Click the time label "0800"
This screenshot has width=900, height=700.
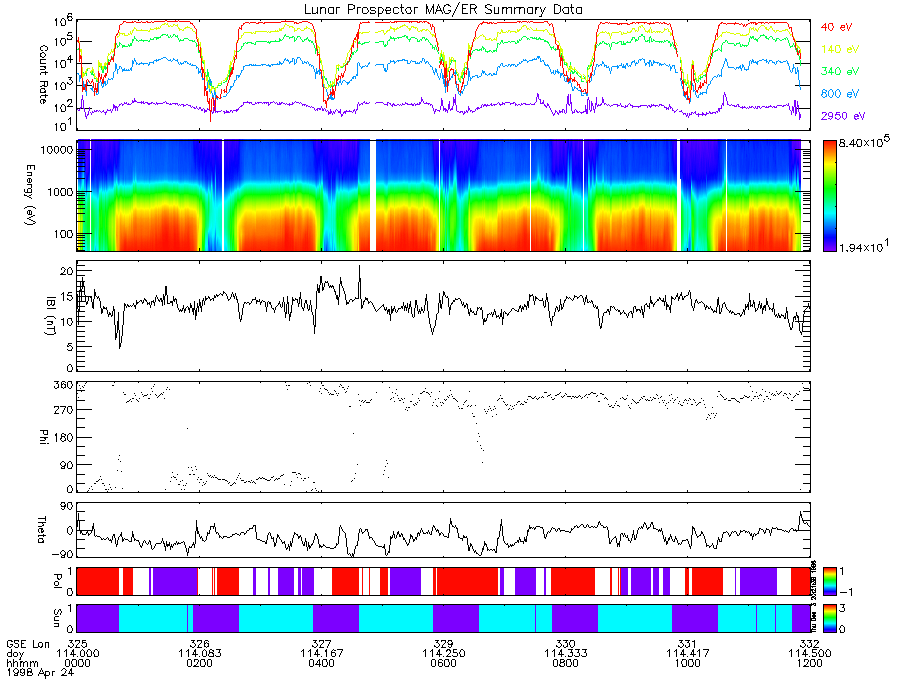565,663
